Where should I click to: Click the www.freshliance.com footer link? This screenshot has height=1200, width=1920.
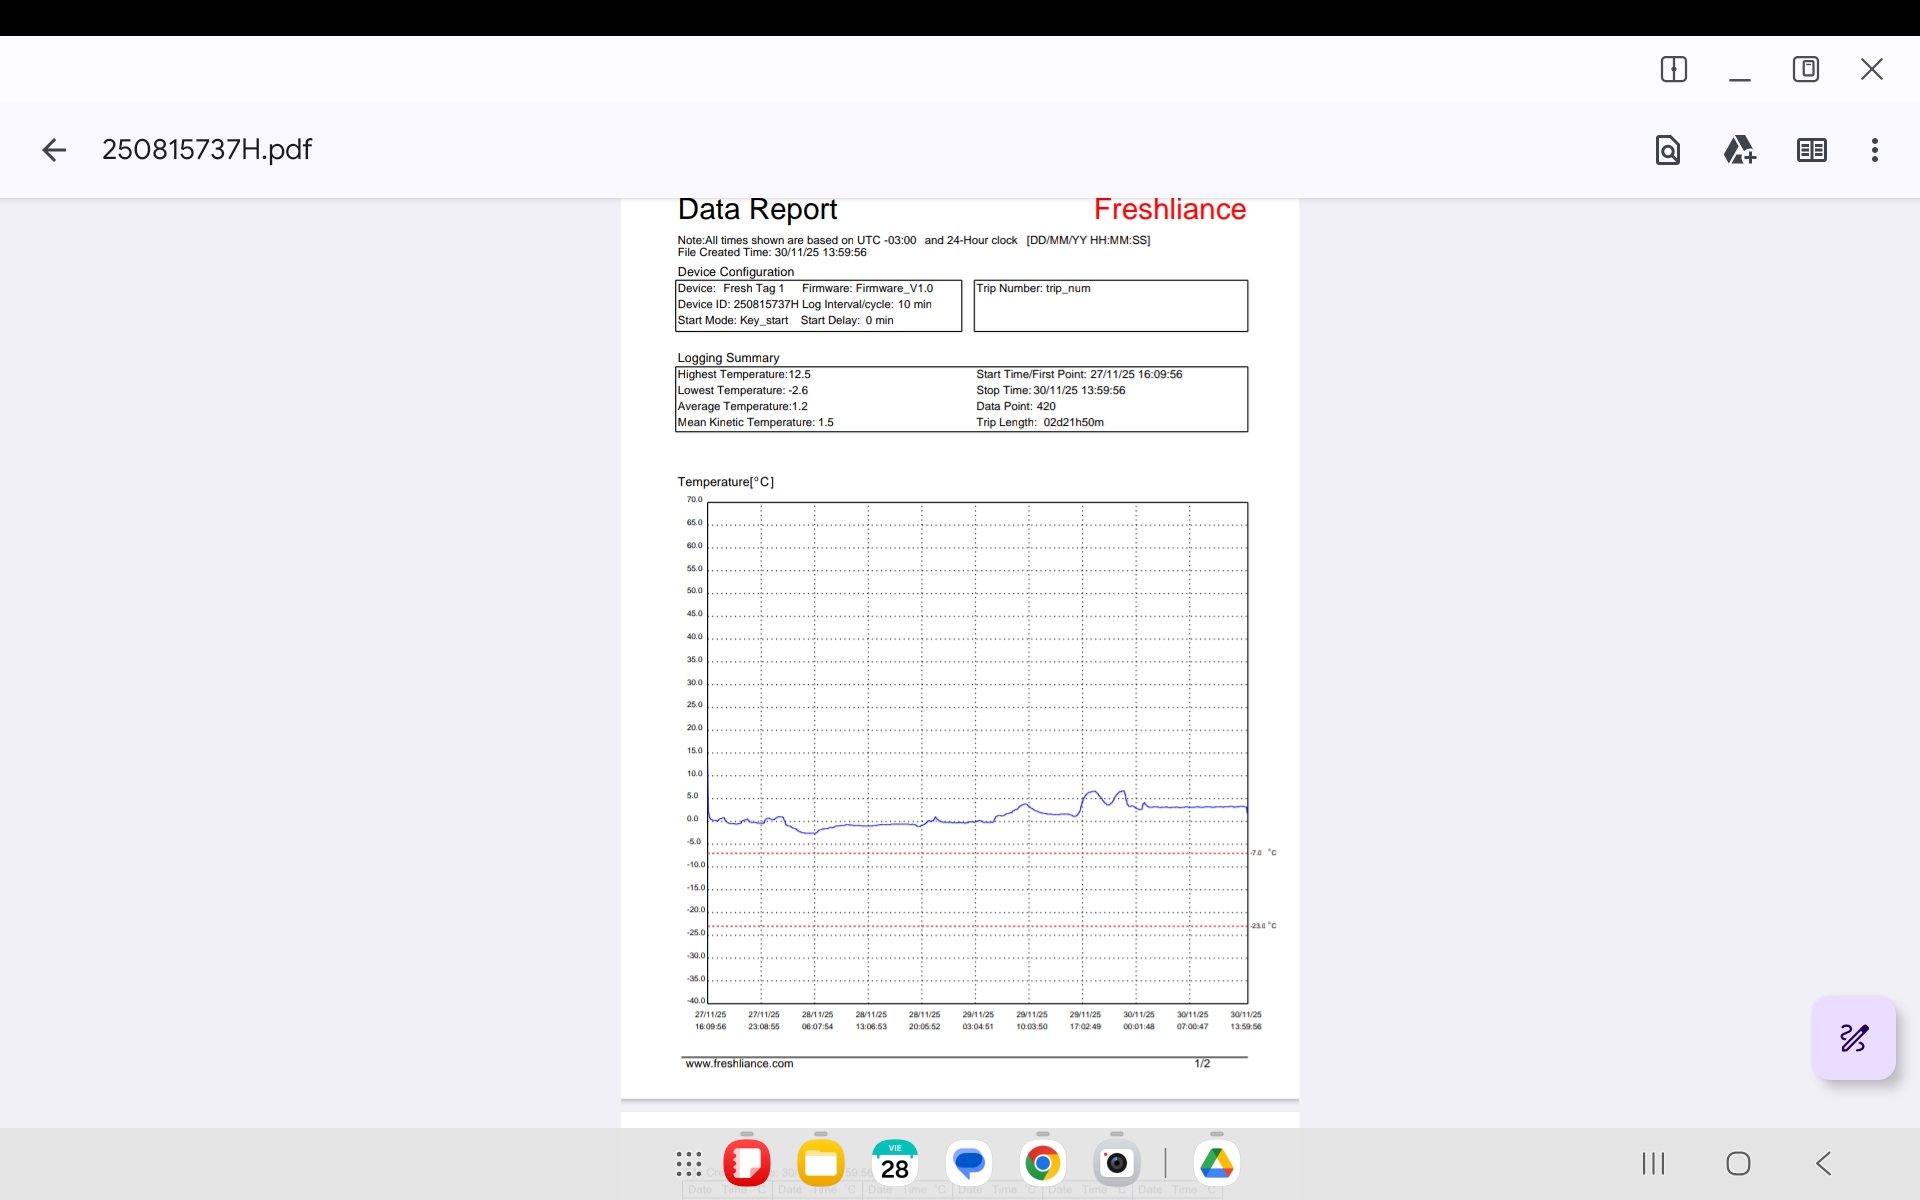739,1064
